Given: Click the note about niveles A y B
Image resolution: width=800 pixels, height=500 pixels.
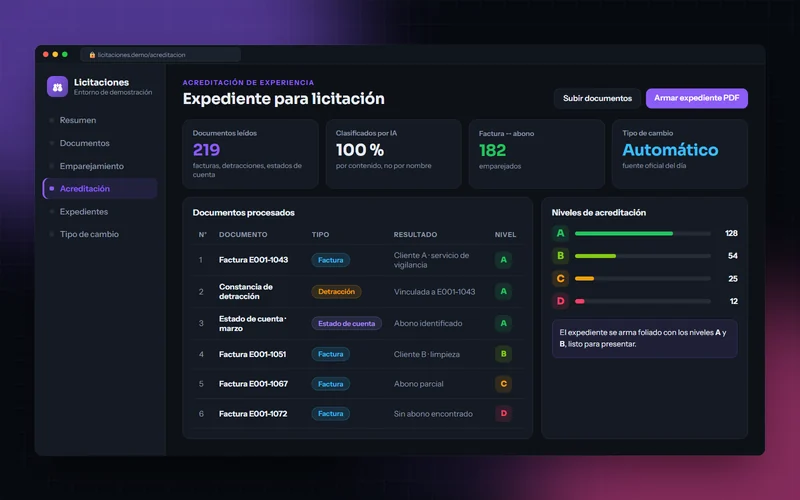Looking at the screenshot, I should coord(644,338).
